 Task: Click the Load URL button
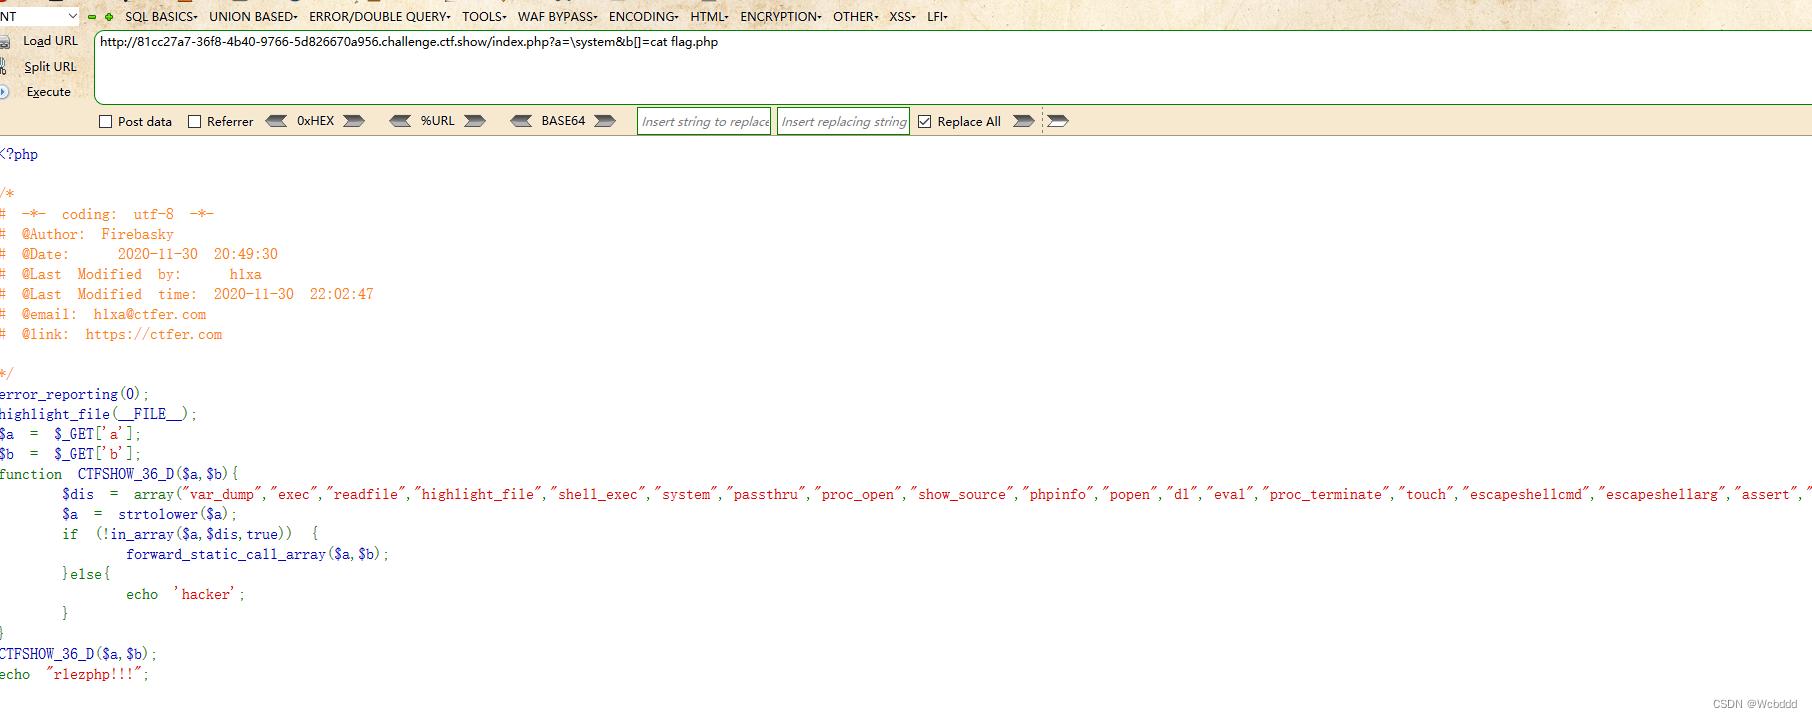pyautogui.click(x=50, y=41)
